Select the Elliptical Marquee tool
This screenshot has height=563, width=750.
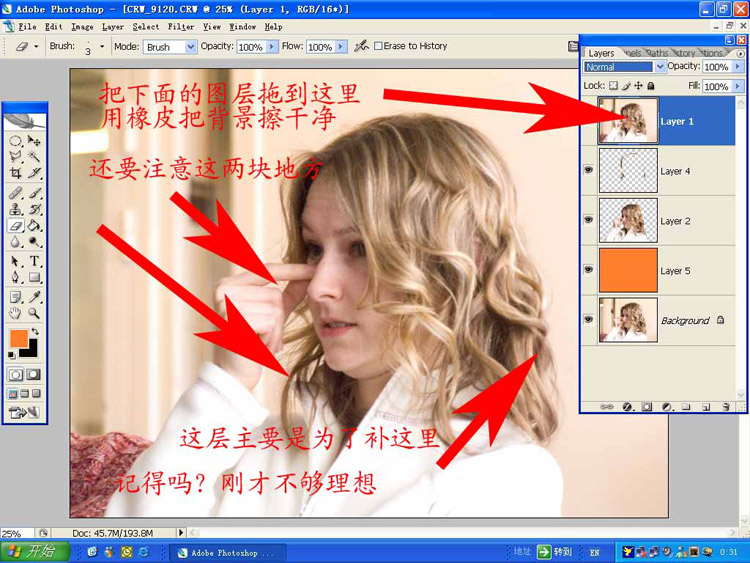click(x=15, y=141)
